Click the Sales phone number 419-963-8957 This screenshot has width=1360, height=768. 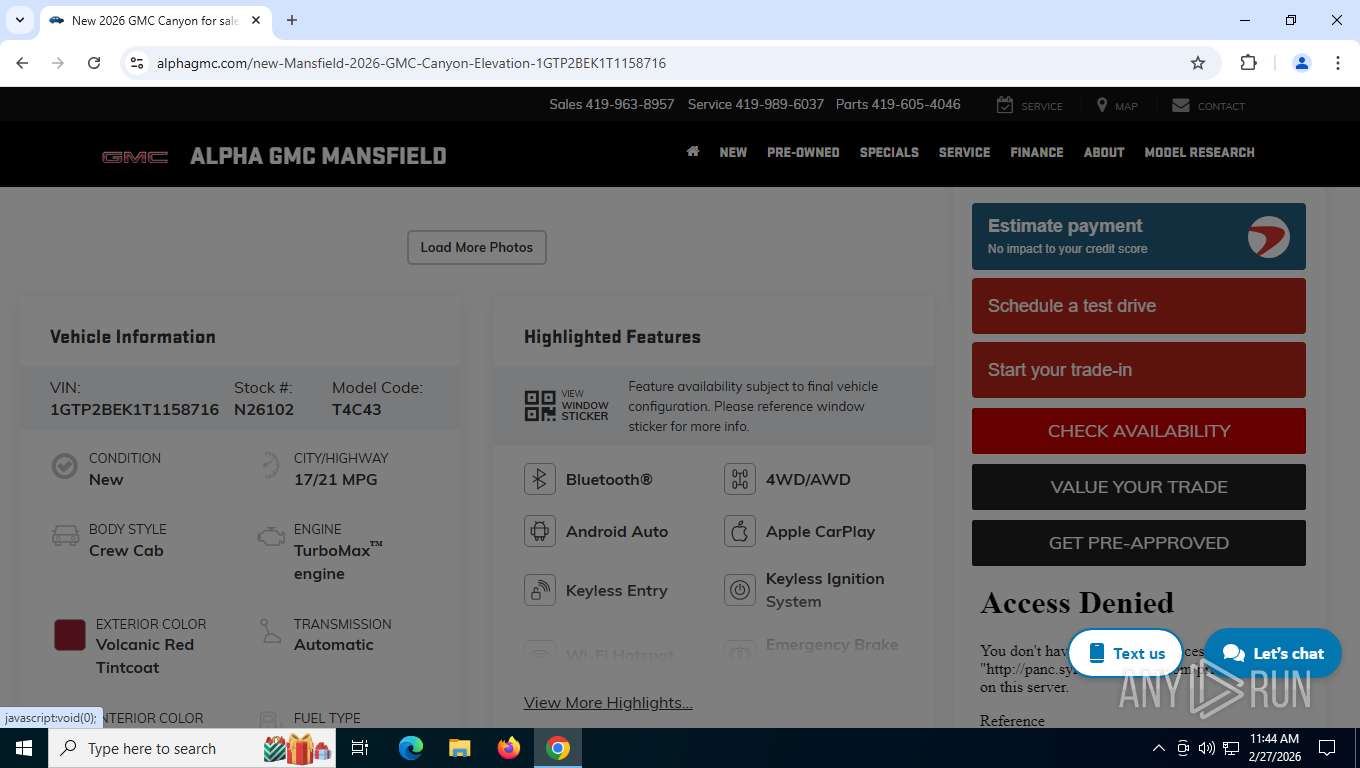[x=630, y=104]
